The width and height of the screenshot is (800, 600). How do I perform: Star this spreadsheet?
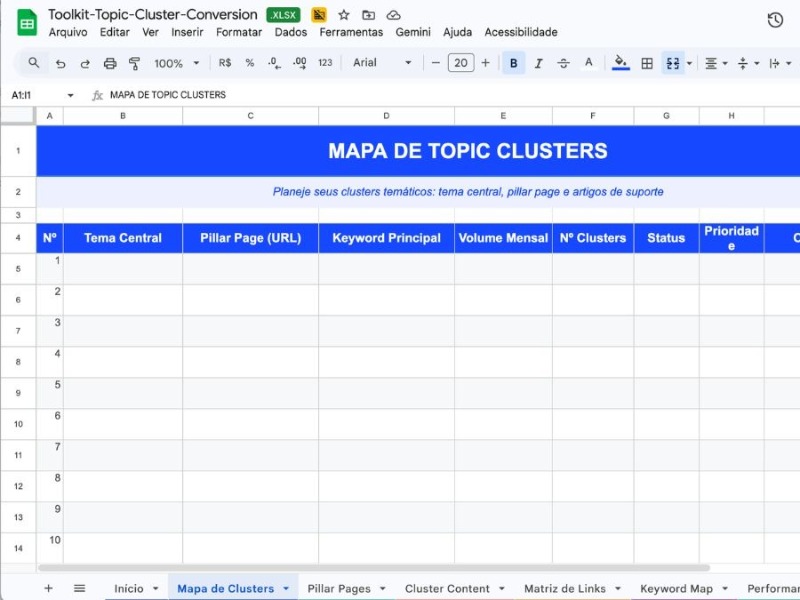pyautogui.click(x=343, y=14)
